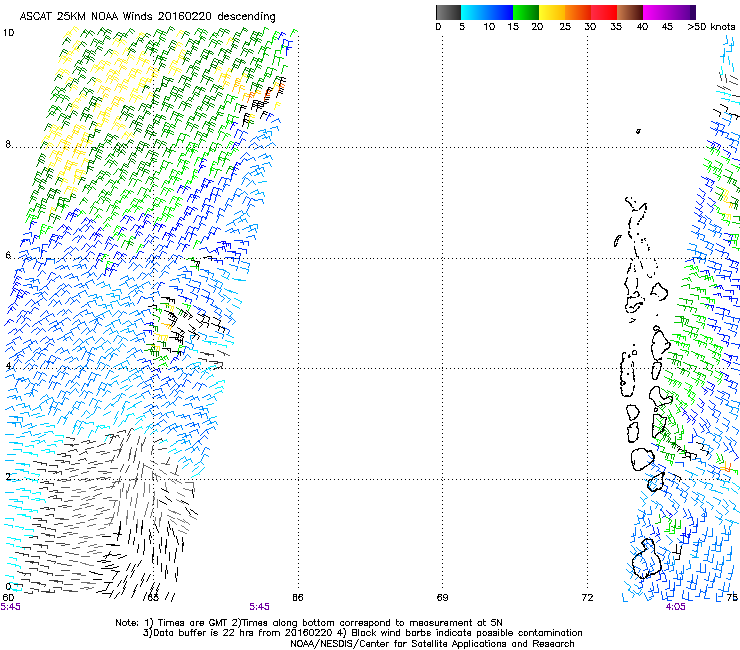Screen dimensions: 740x650
Task: Click the '35' legend value
Action: click(616, 27)
